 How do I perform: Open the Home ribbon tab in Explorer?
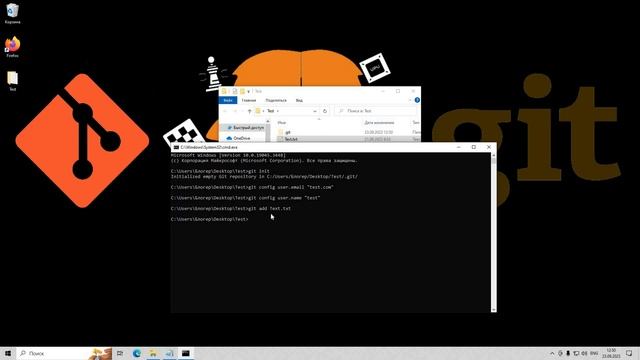point(249,100)
